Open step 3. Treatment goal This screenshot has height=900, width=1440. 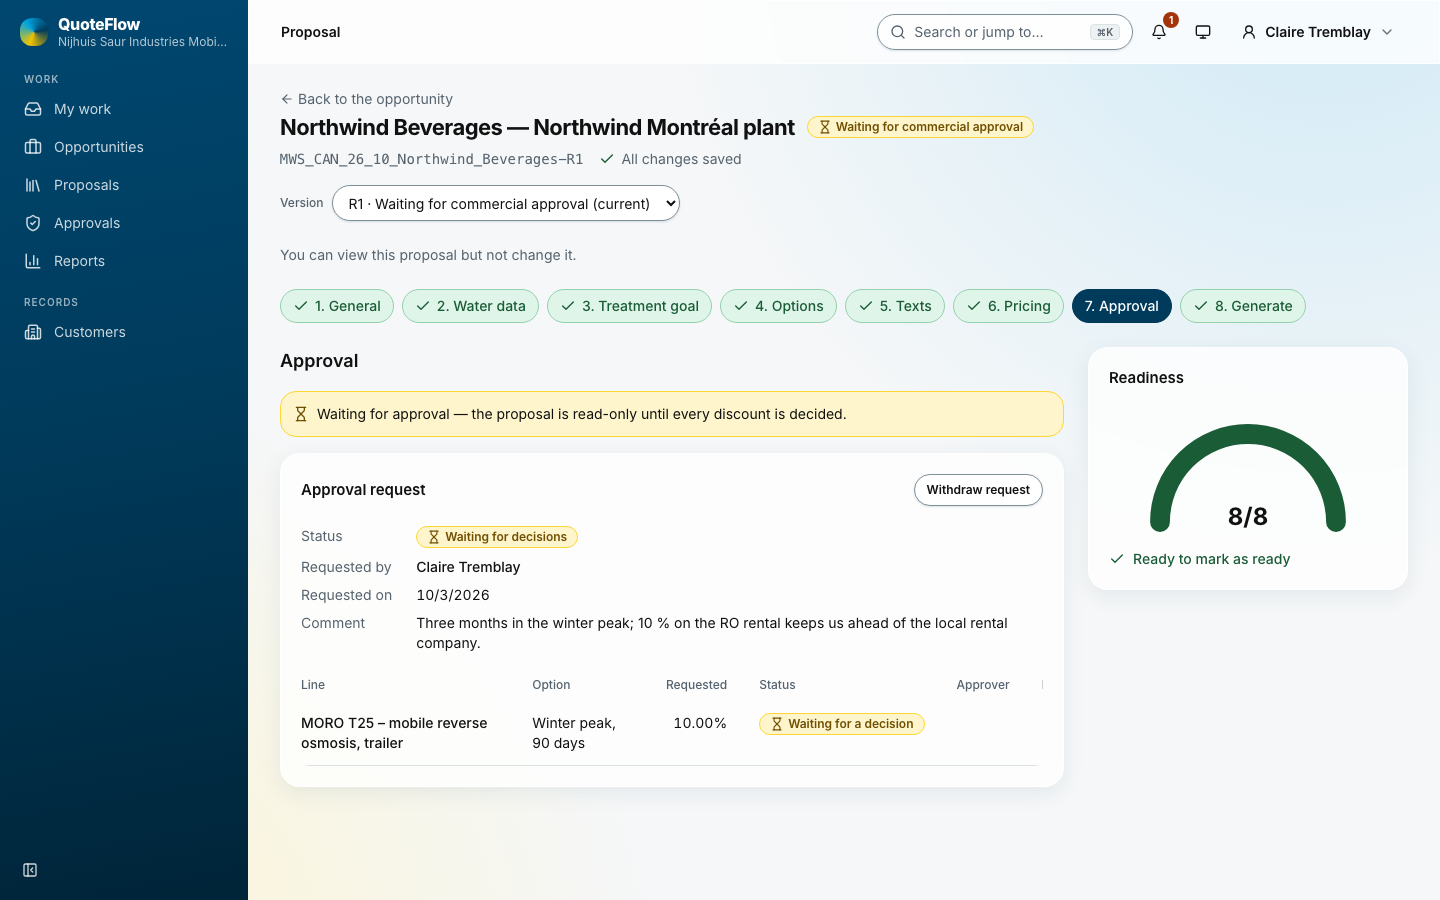click(629, 306)
